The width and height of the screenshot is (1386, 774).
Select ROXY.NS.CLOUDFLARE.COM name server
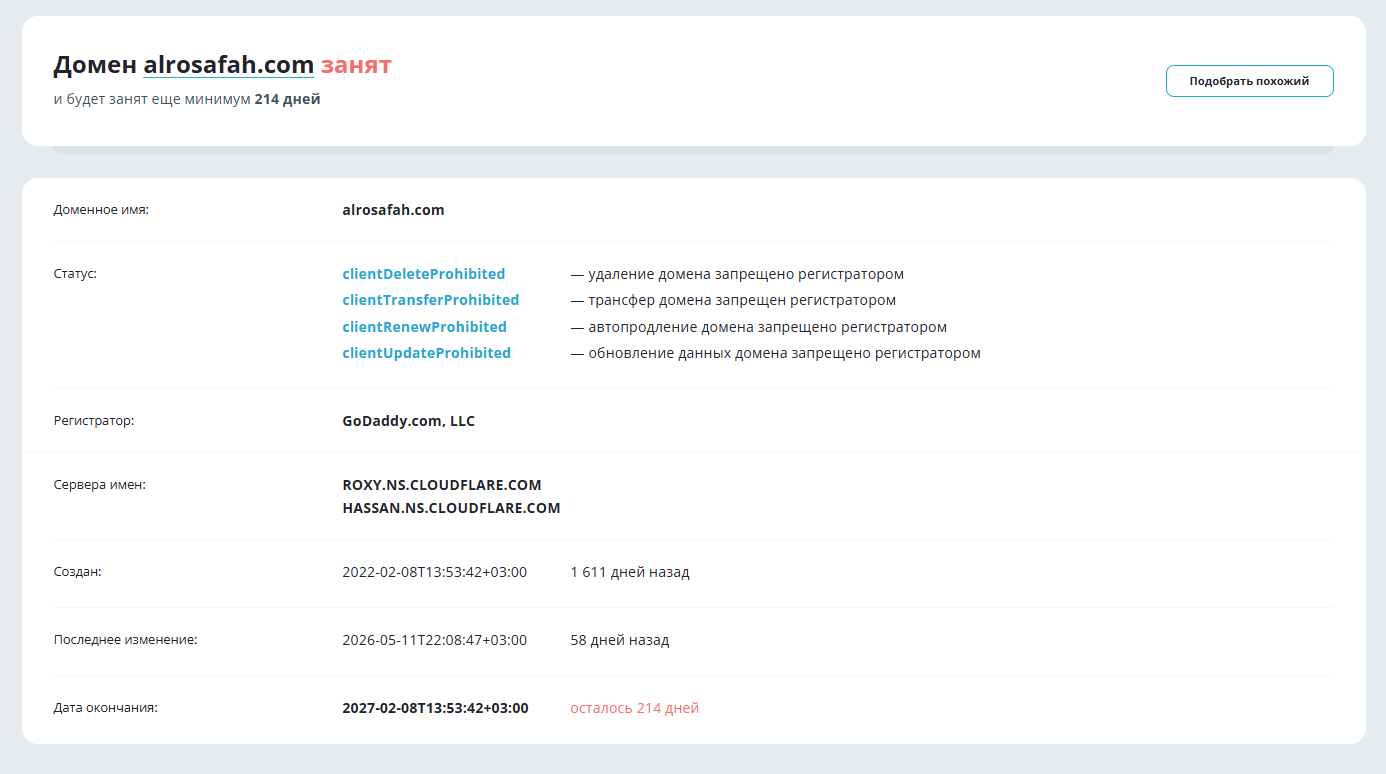[x=442, y=485]
